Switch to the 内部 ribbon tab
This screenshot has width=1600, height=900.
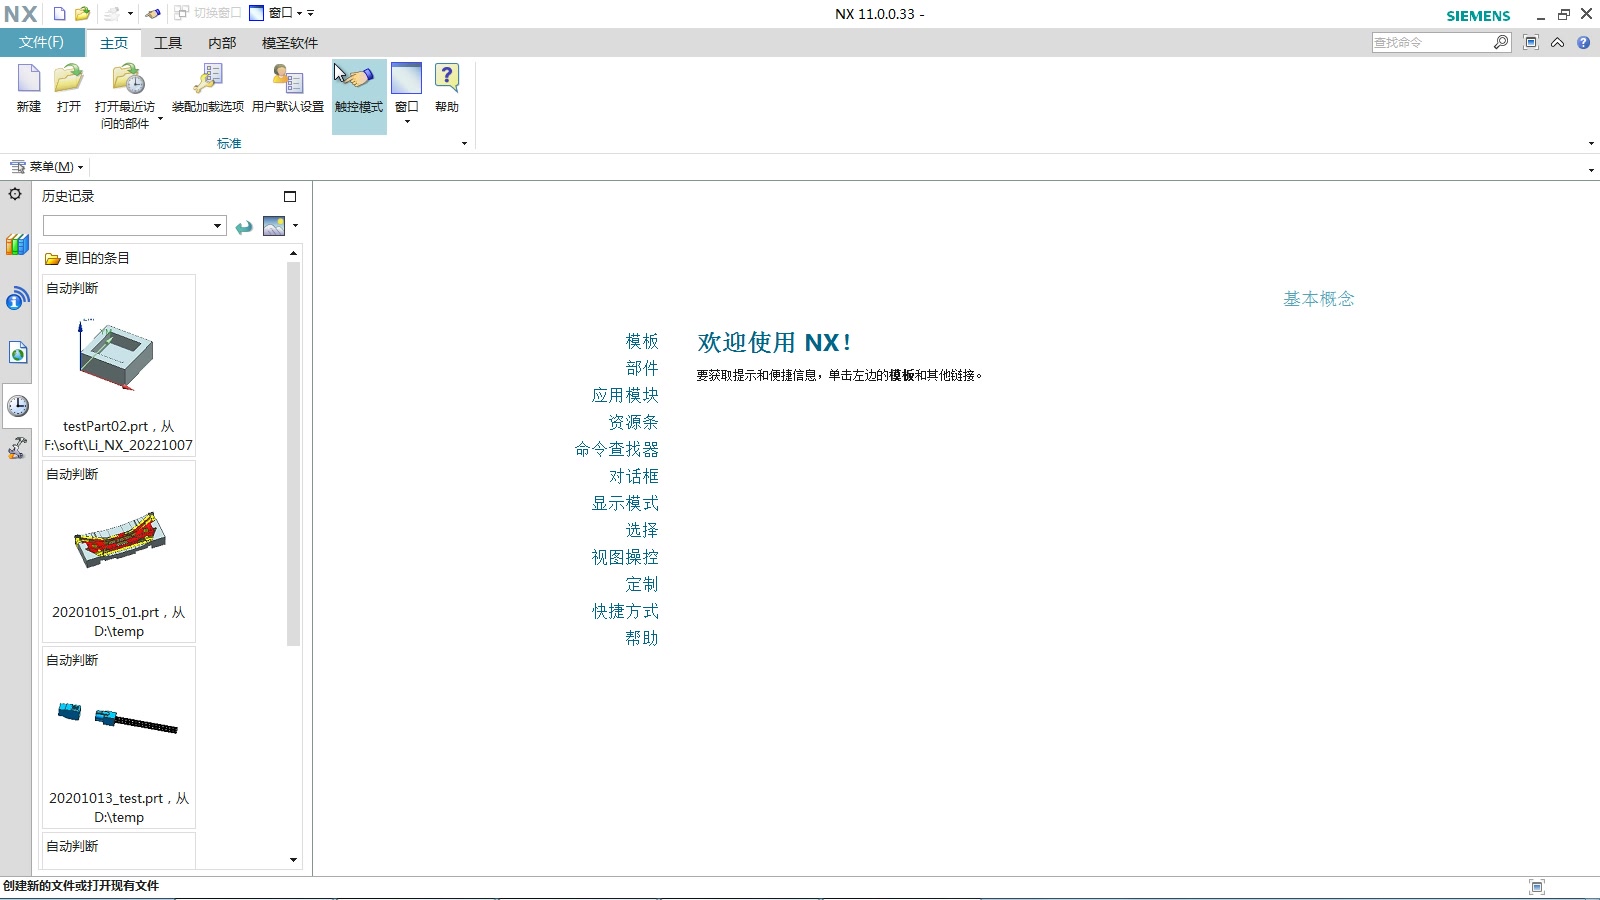(222, 43)
